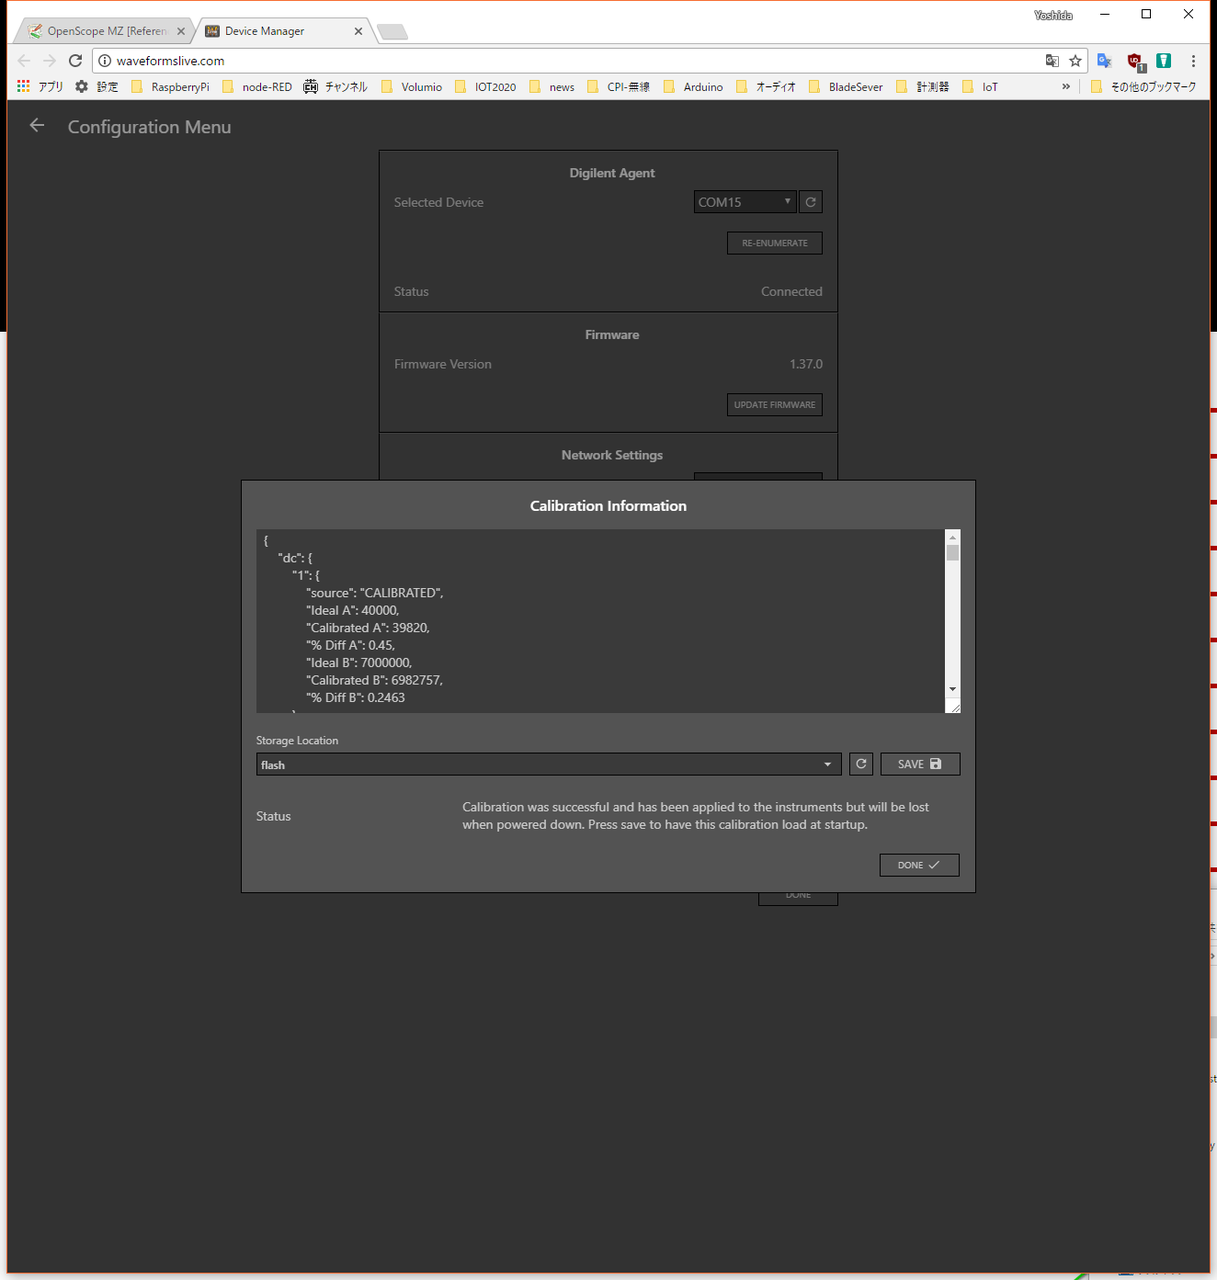
Task: Click the back arrow beside Configuration Menu
Action: tap(37, 126)
